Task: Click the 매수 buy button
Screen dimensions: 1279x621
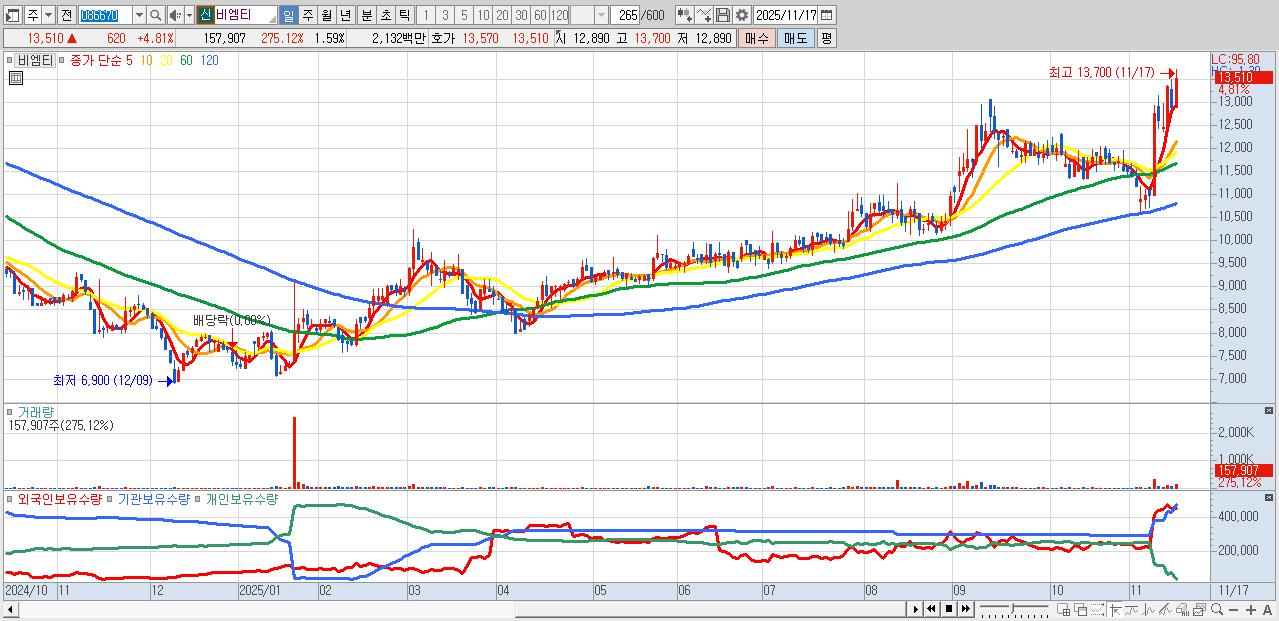Action: [757, 38]
